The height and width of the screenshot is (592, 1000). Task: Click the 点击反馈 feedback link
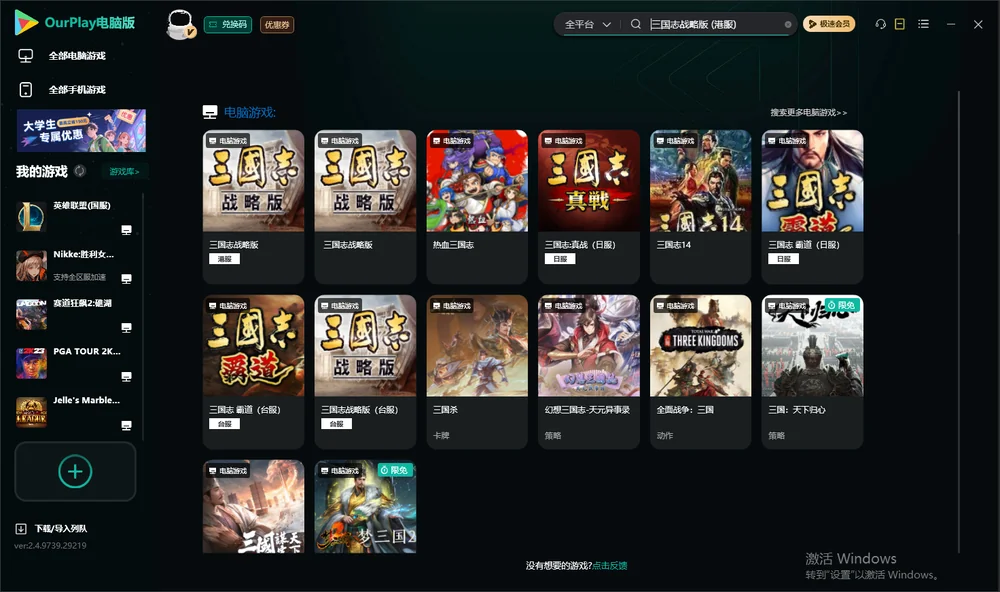pyautogui.click(x=610, y=566)
